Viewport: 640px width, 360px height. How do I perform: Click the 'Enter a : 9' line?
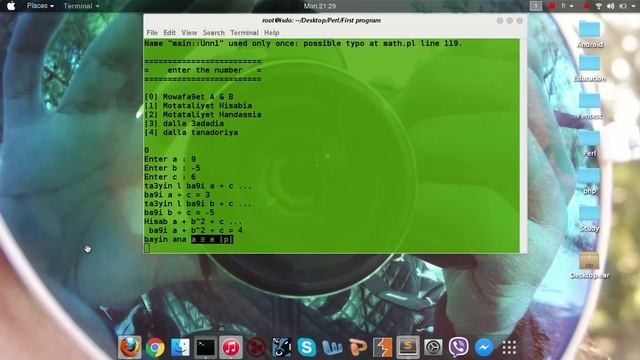click(x=170, y=159)
